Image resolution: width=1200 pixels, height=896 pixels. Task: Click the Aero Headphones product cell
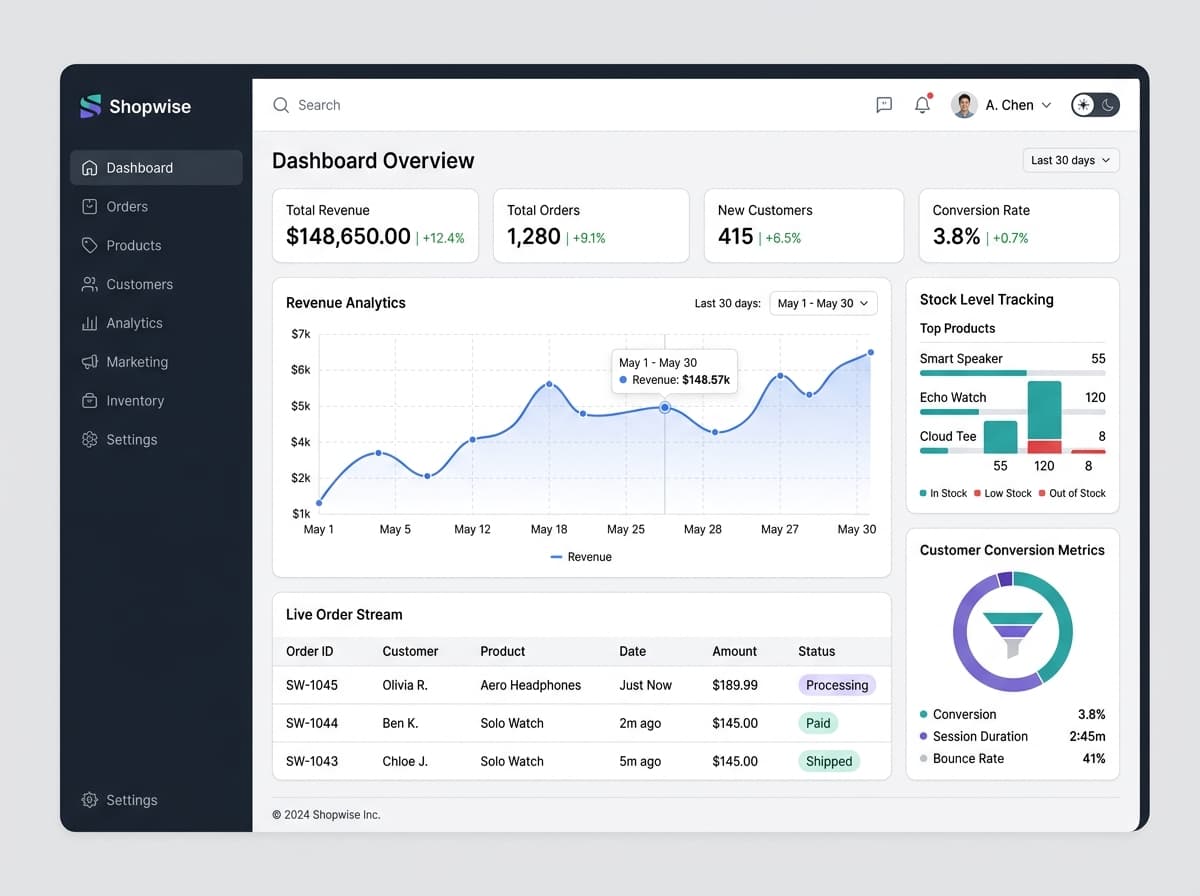click(530, 685)
